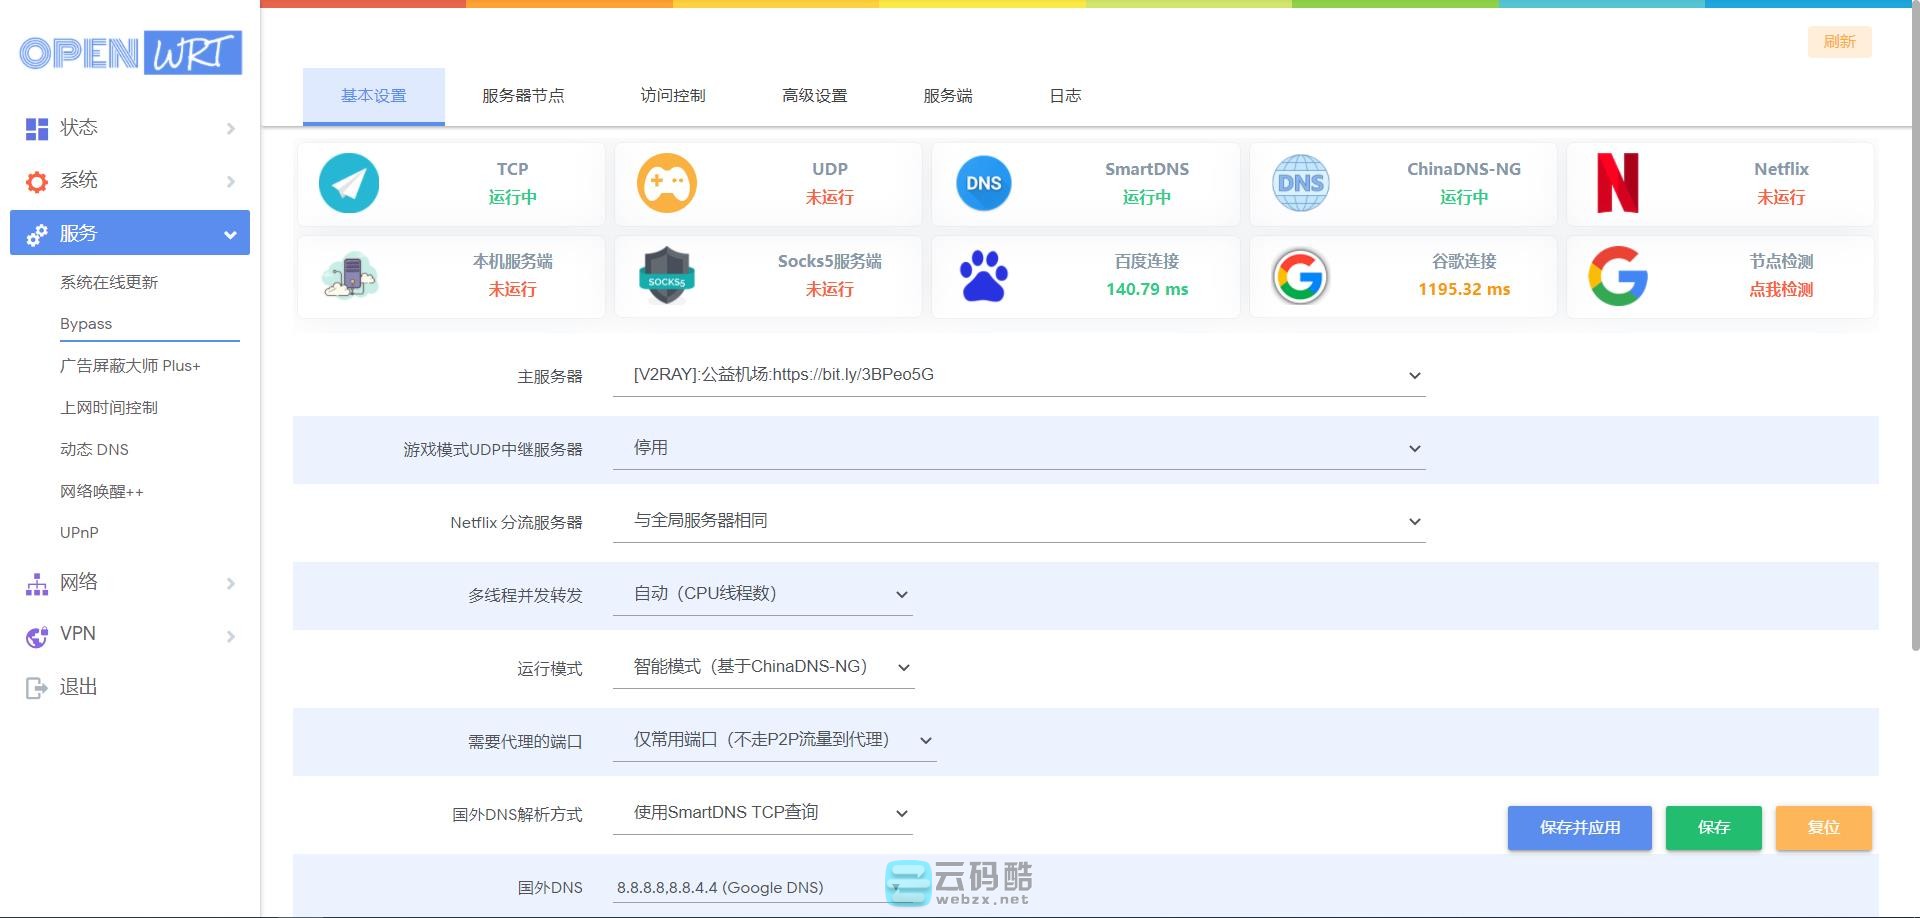Open the 游戏模式UDP中继服务器 dropdown
Viewport: 1920px width, 918px height.
click(x=1018, y=448)
